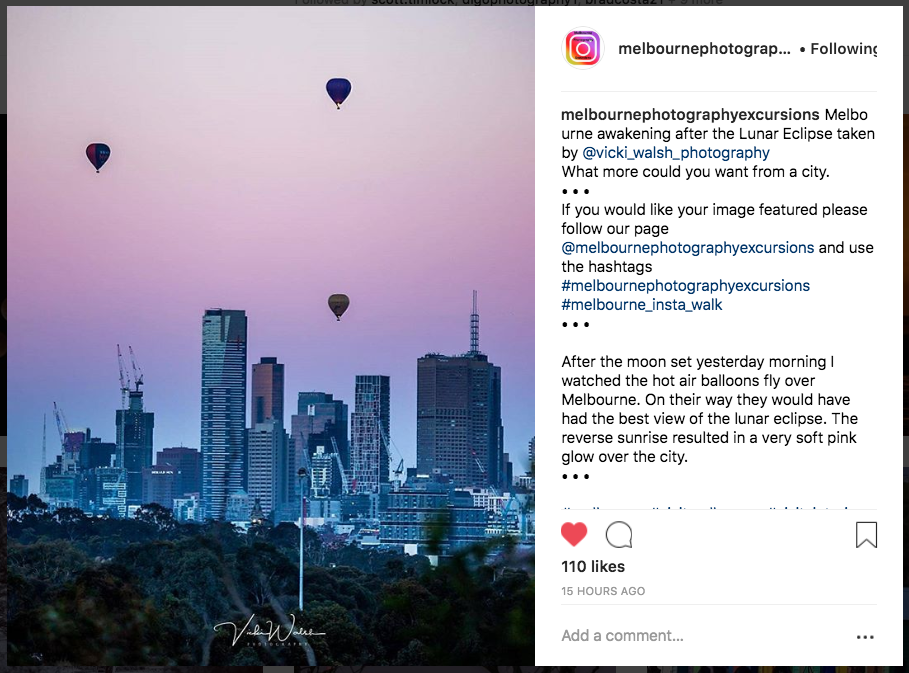Open the three-dot more options menu

click(x=865, y=637)
